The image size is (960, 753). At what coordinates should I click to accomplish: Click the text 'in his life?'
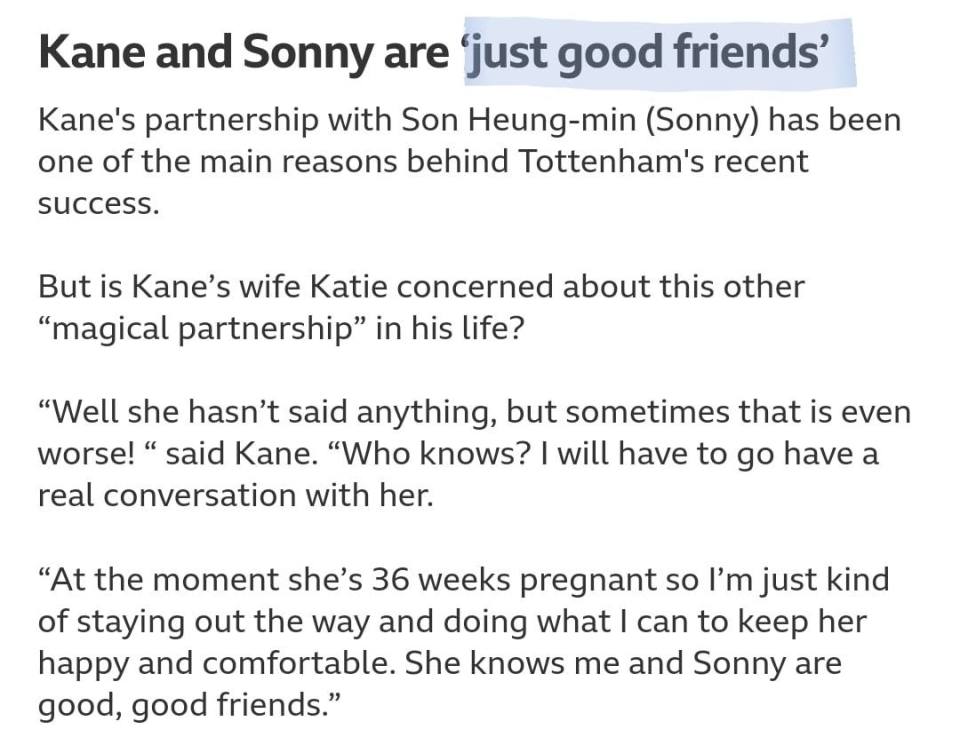pos(451,328)
